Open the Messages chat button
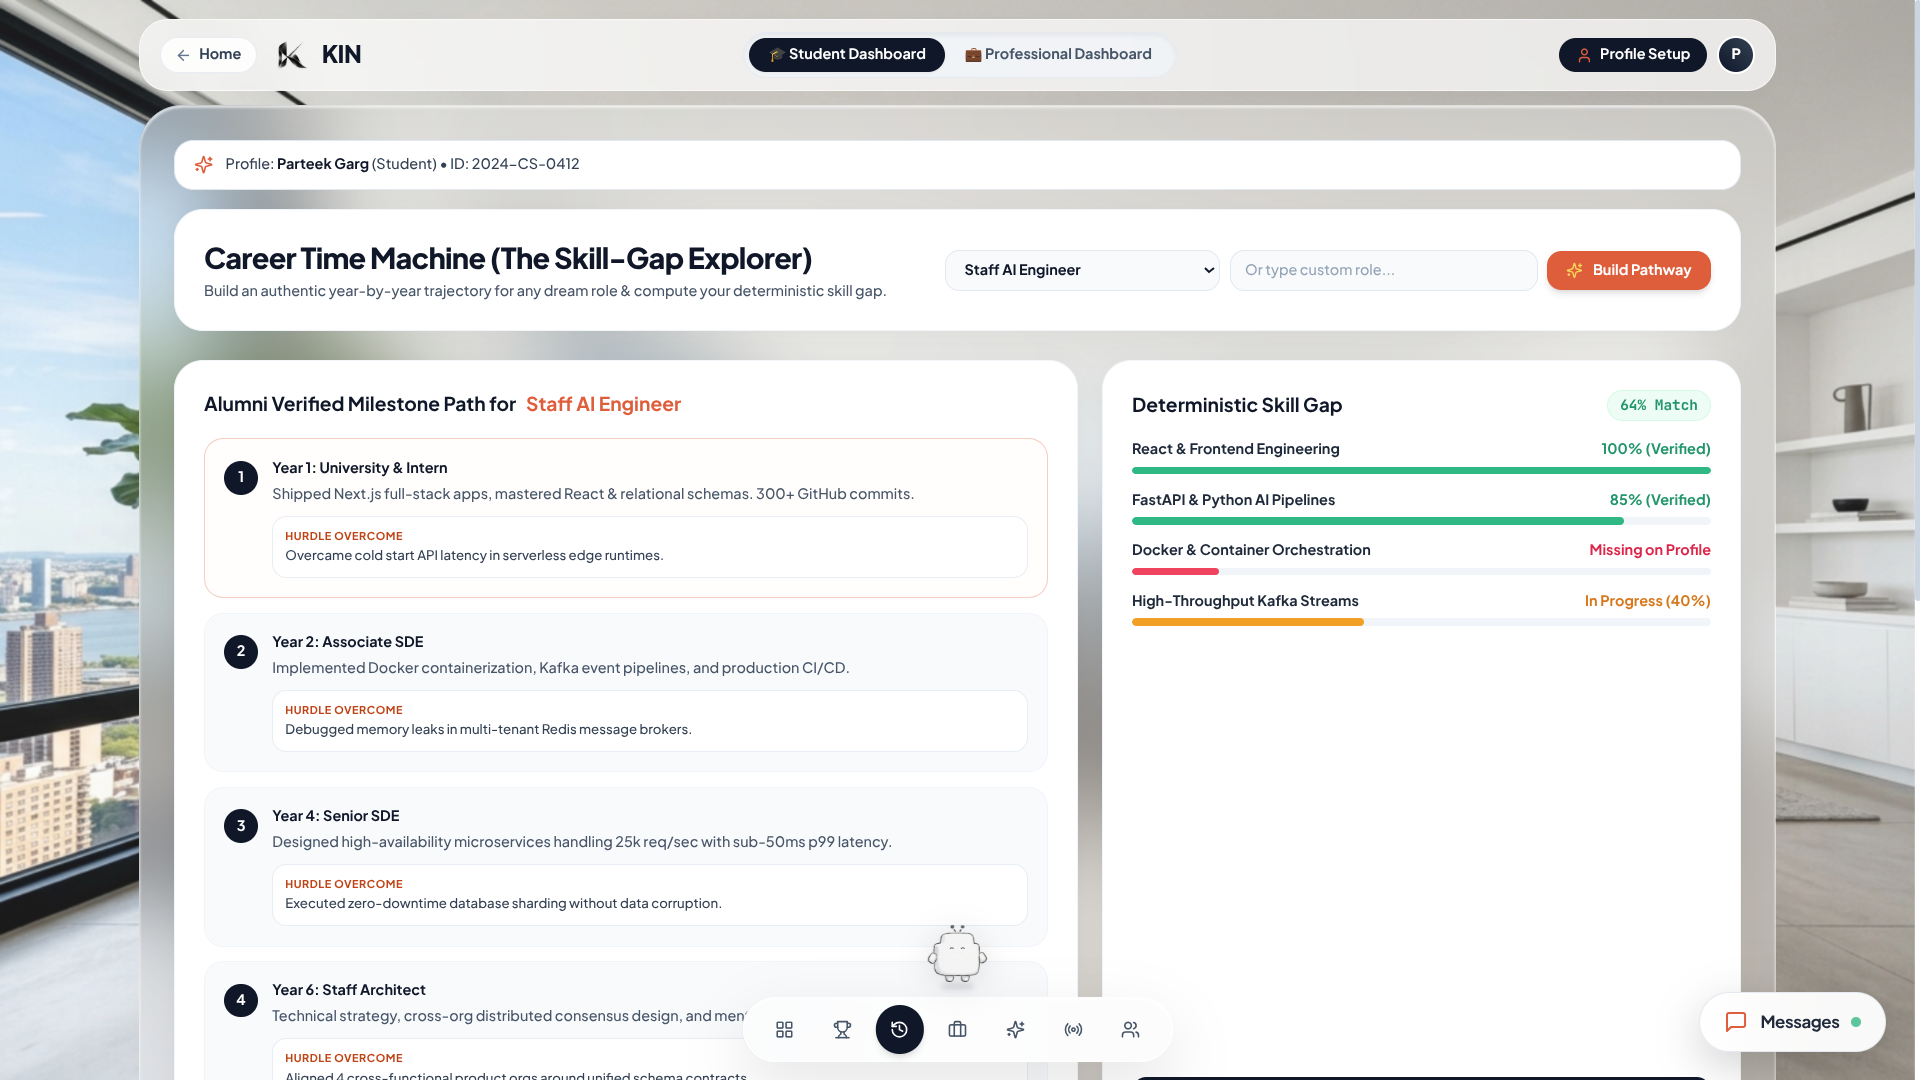 (1793, 1022)
